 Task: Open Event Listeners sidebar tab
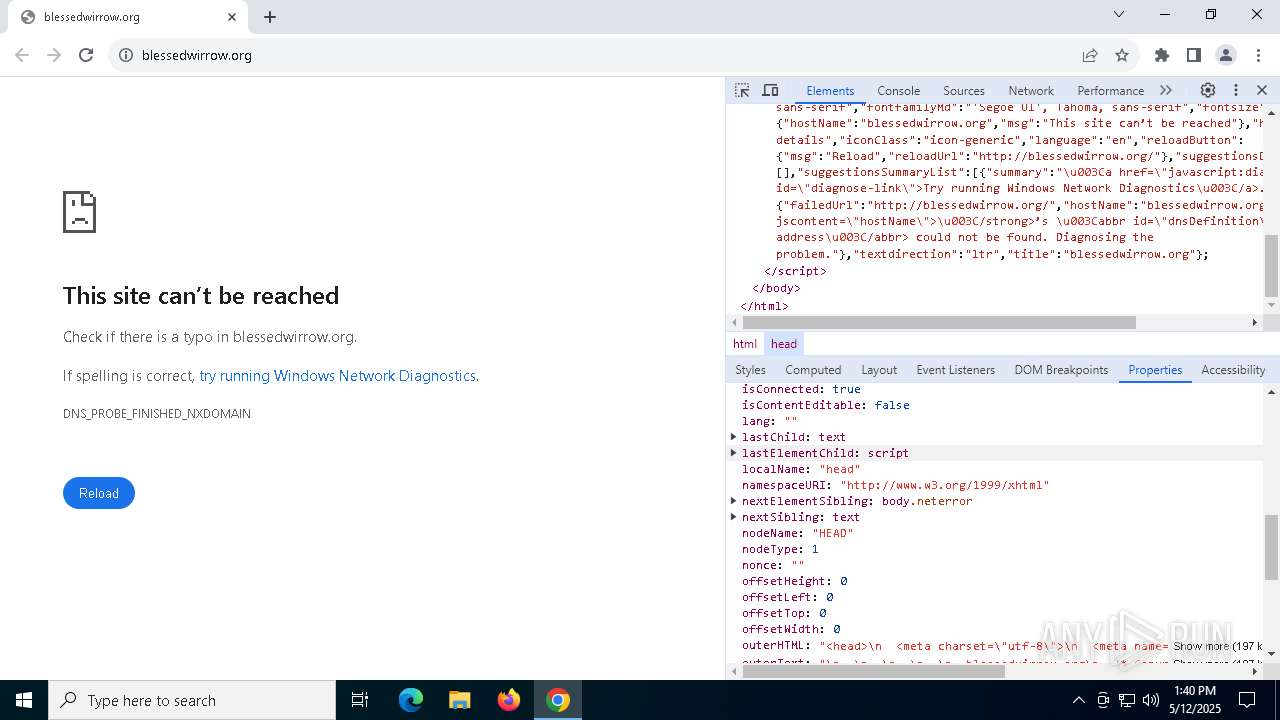[956, 370]
